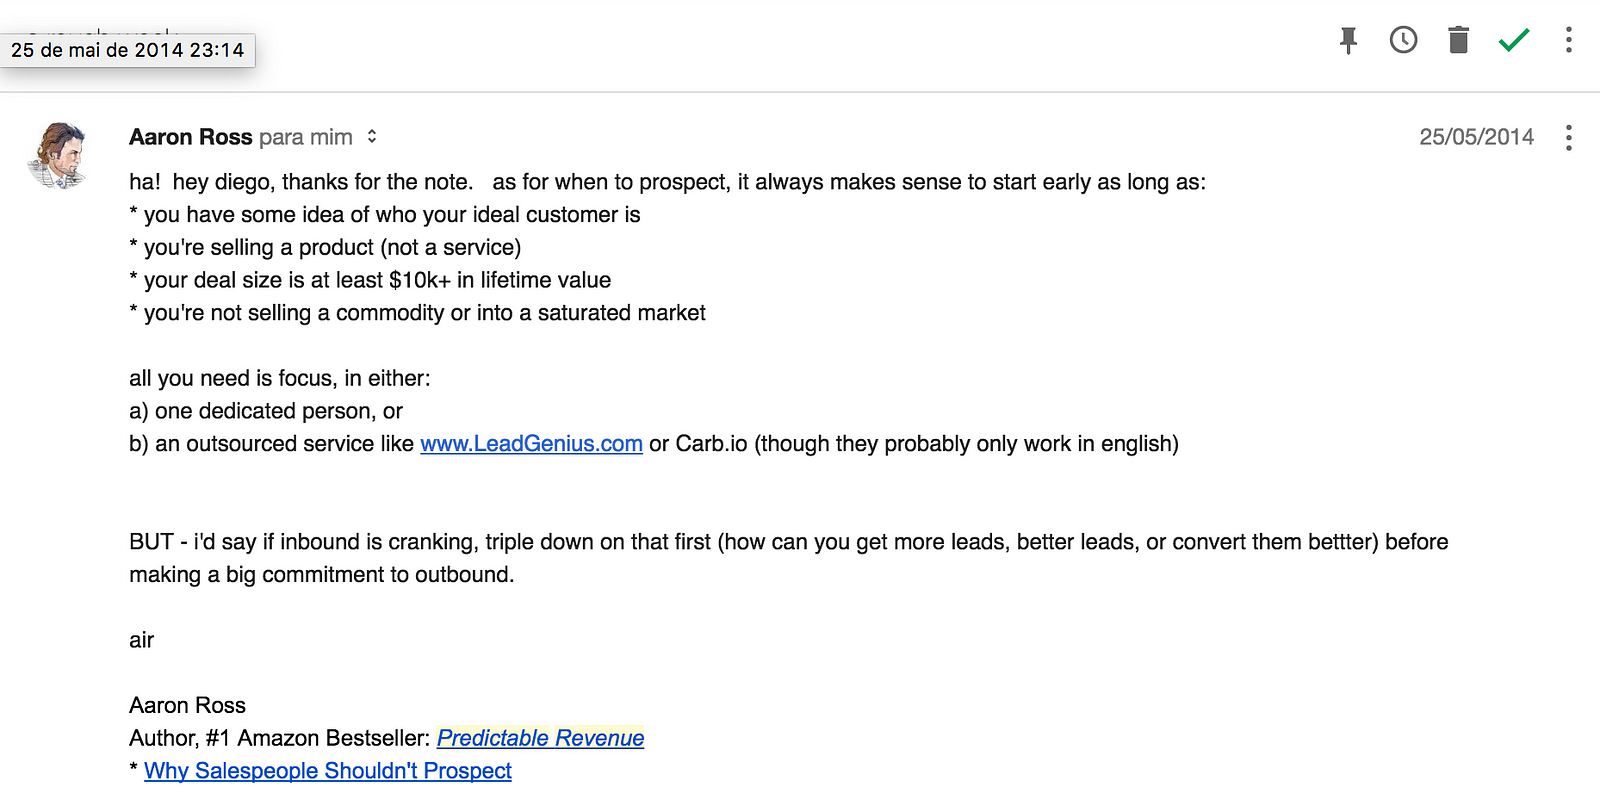Image resolution: width=1600 pixels, height=799 pixels.
Task: Mark the conversation done with the green checkmark
Action: [1514, 40]
